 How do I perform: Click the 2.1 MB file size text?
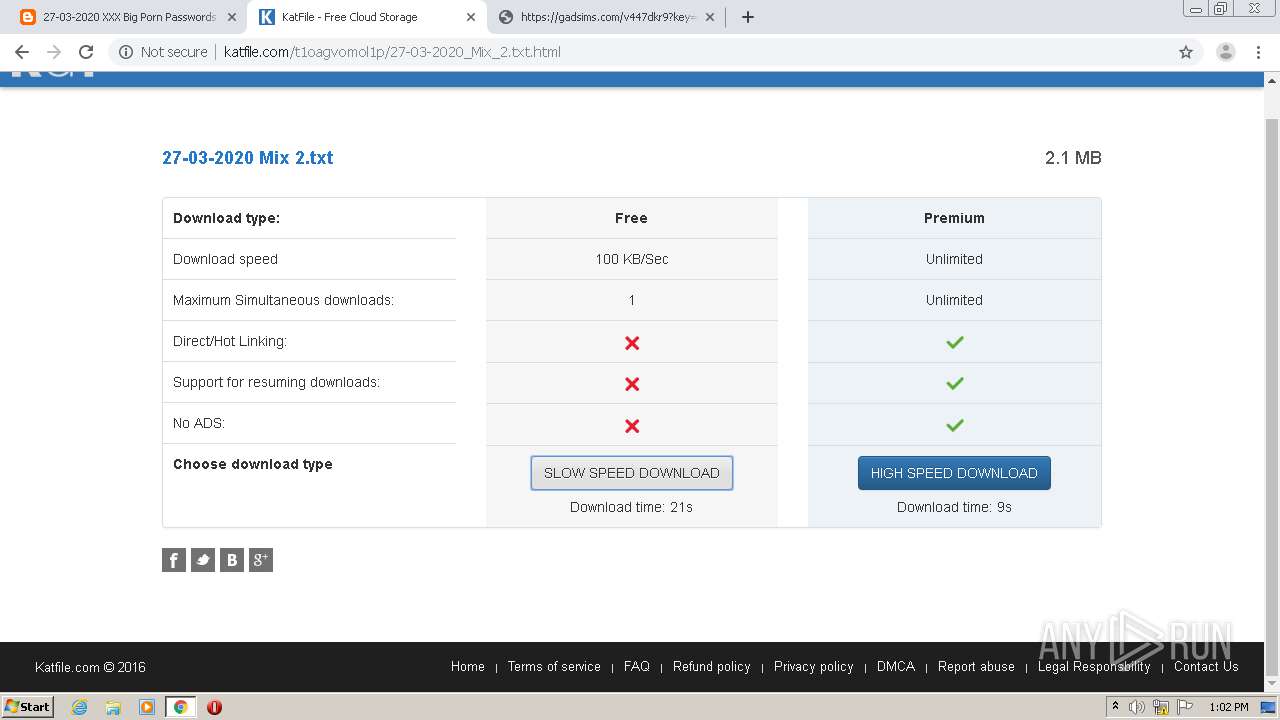1073,157
